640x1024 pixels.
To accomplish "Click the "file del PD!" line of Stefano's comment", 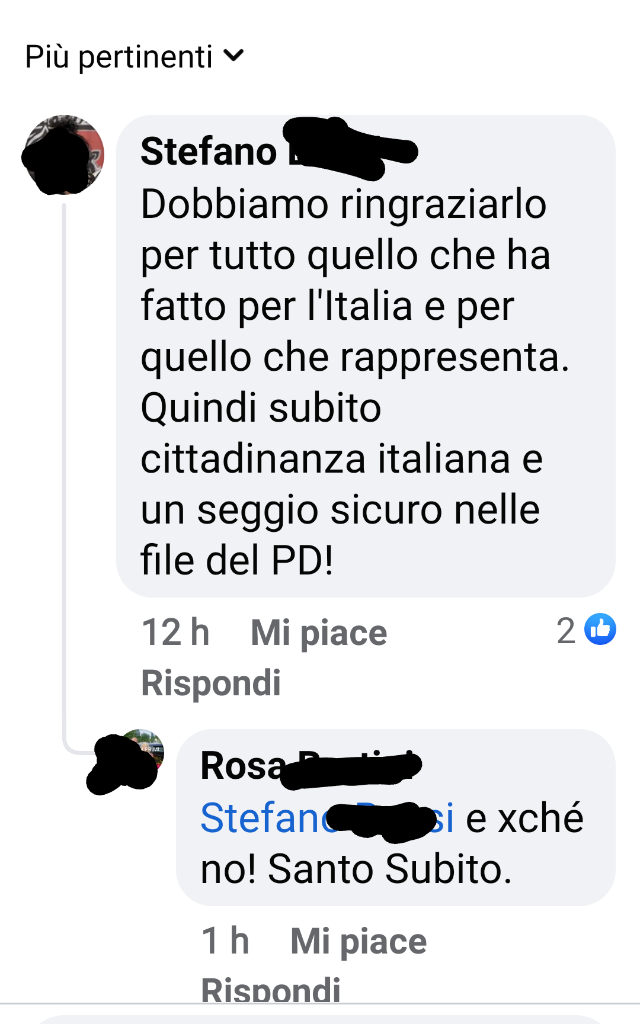I will coord(237,560).
